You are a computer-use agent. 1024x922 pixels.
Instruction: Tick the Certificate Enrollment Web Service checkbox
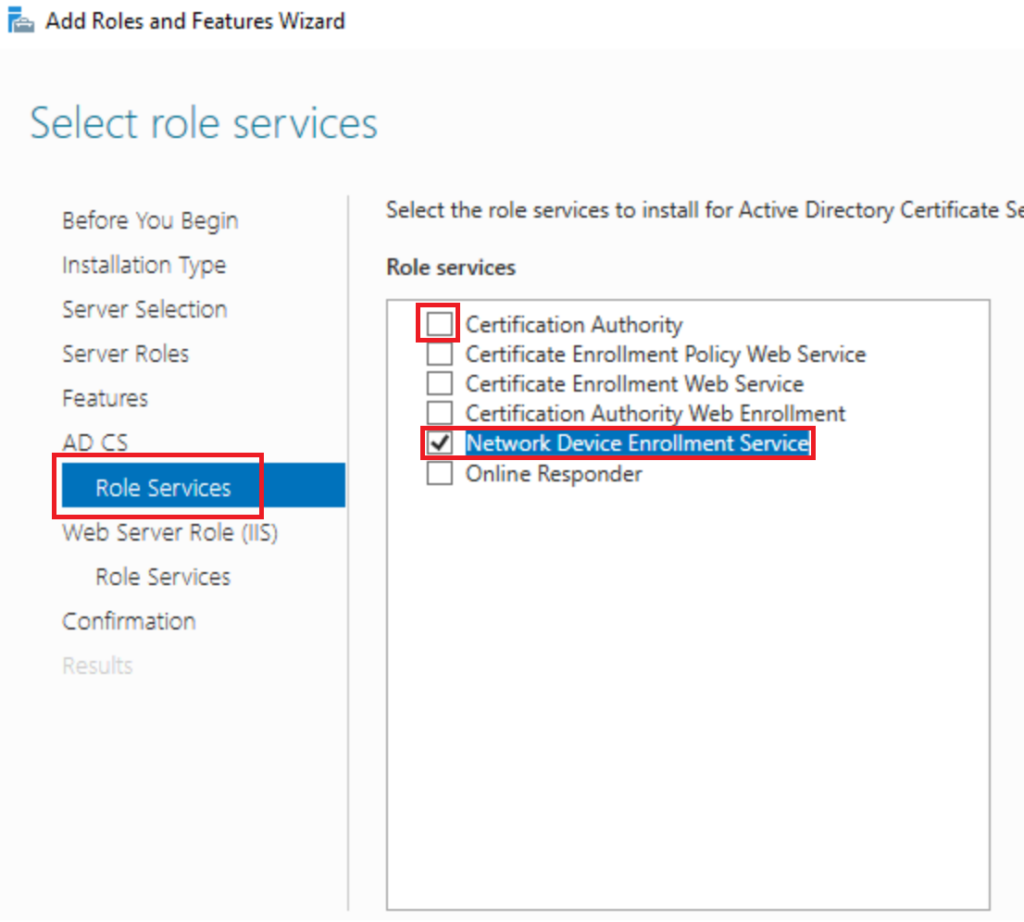coord(440,383)
